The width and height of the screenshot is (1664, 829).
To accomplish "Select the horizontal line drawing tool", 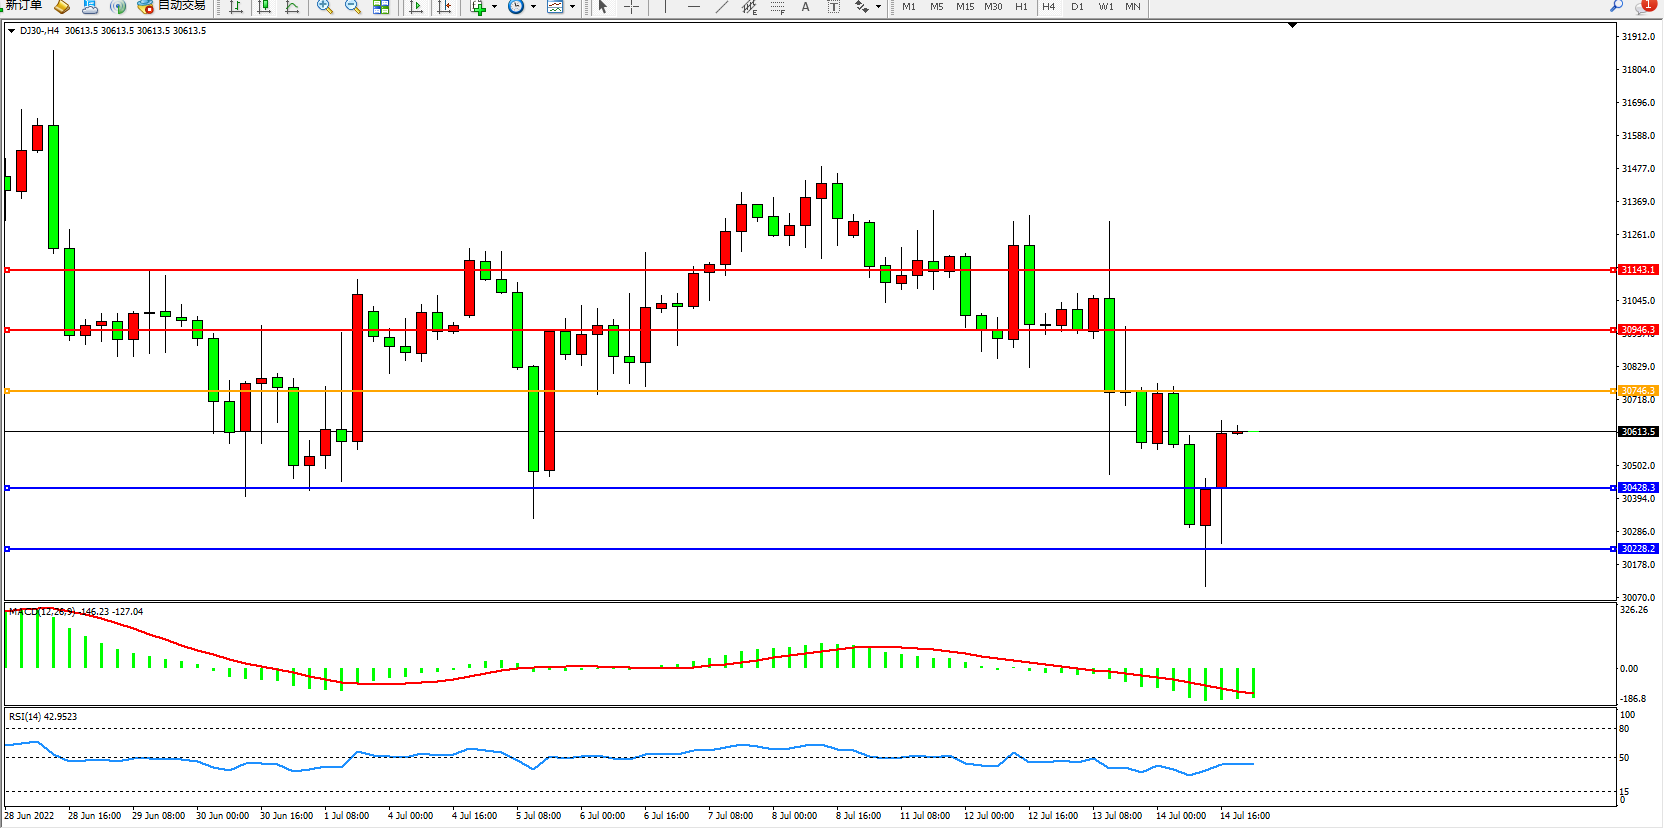I will [x=693, y=7].
